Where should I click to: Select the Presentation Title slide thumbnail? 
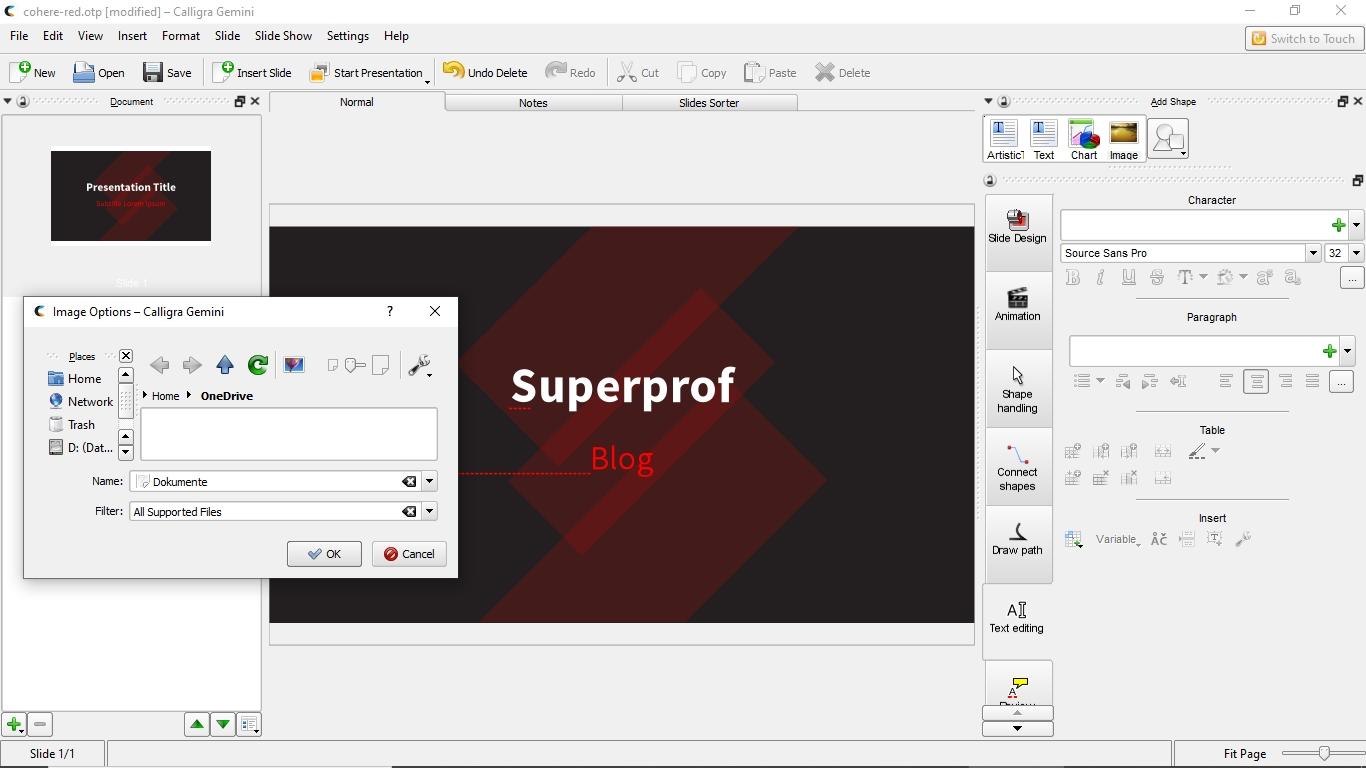131,196
